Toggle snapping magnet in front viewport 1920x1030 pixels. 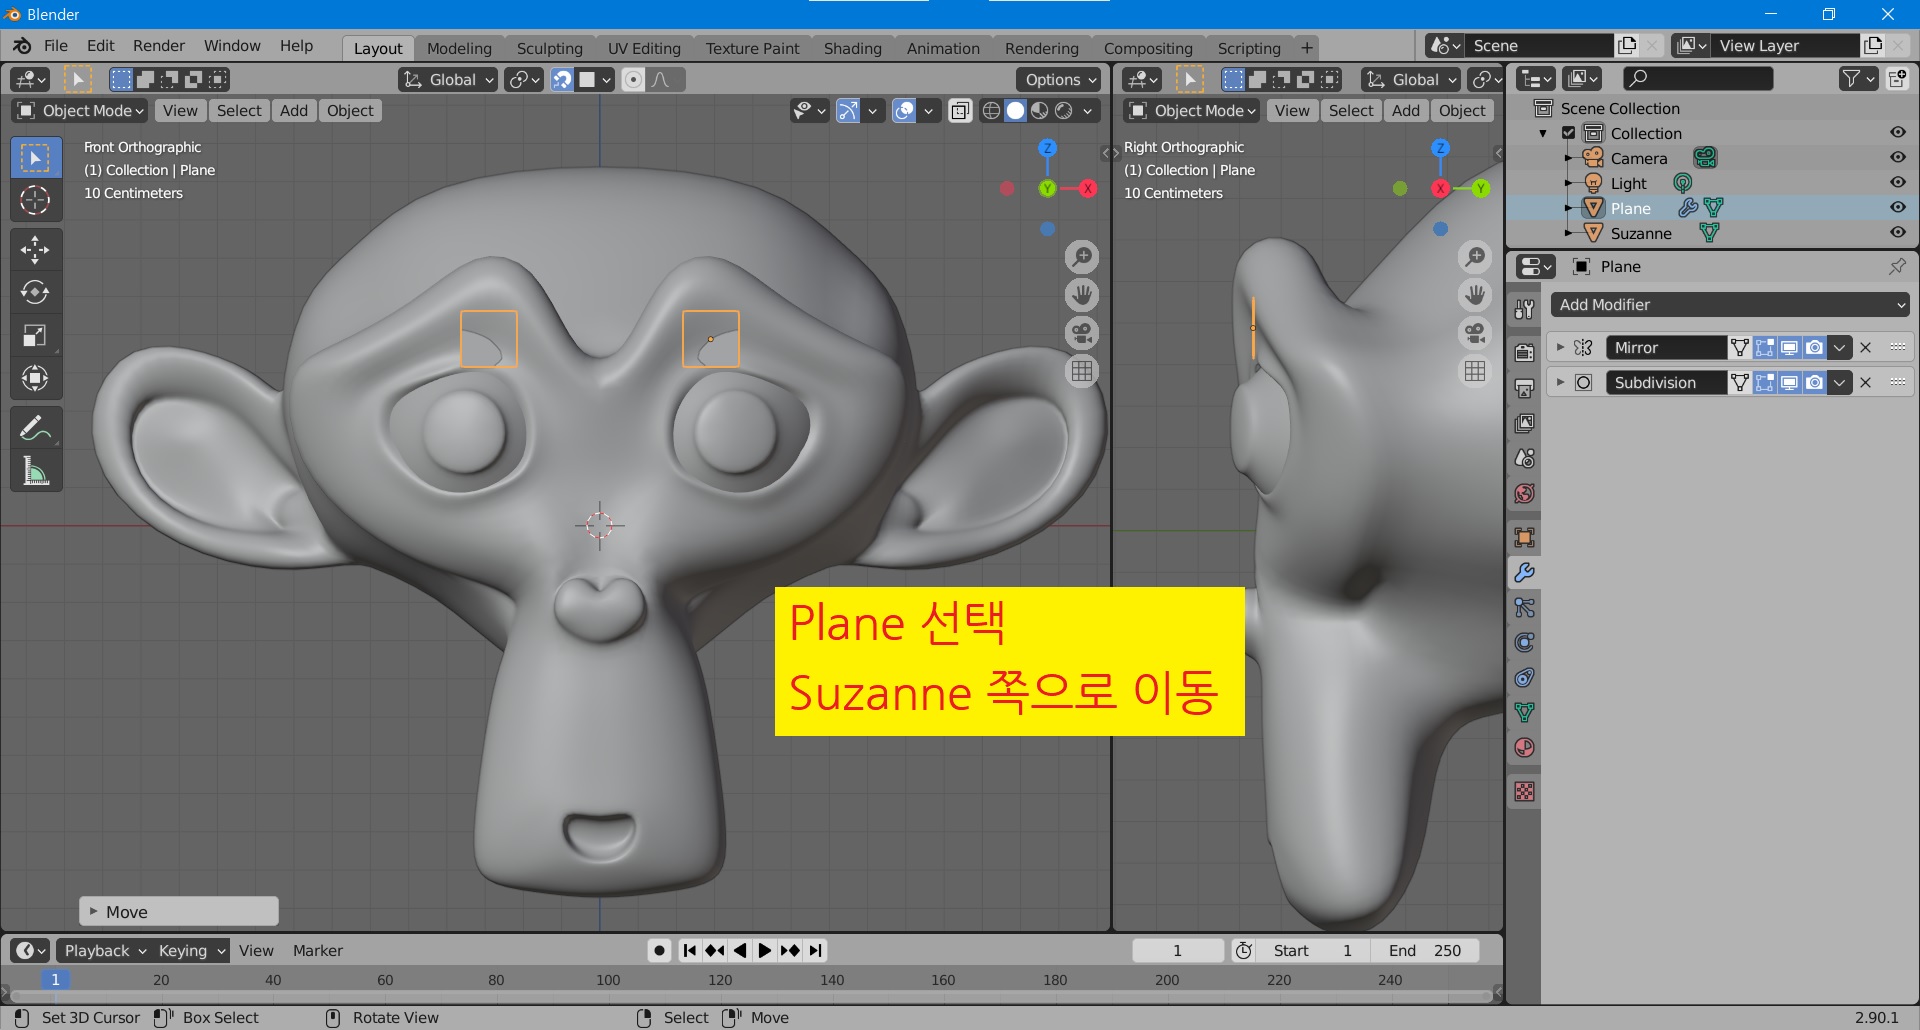562,80
